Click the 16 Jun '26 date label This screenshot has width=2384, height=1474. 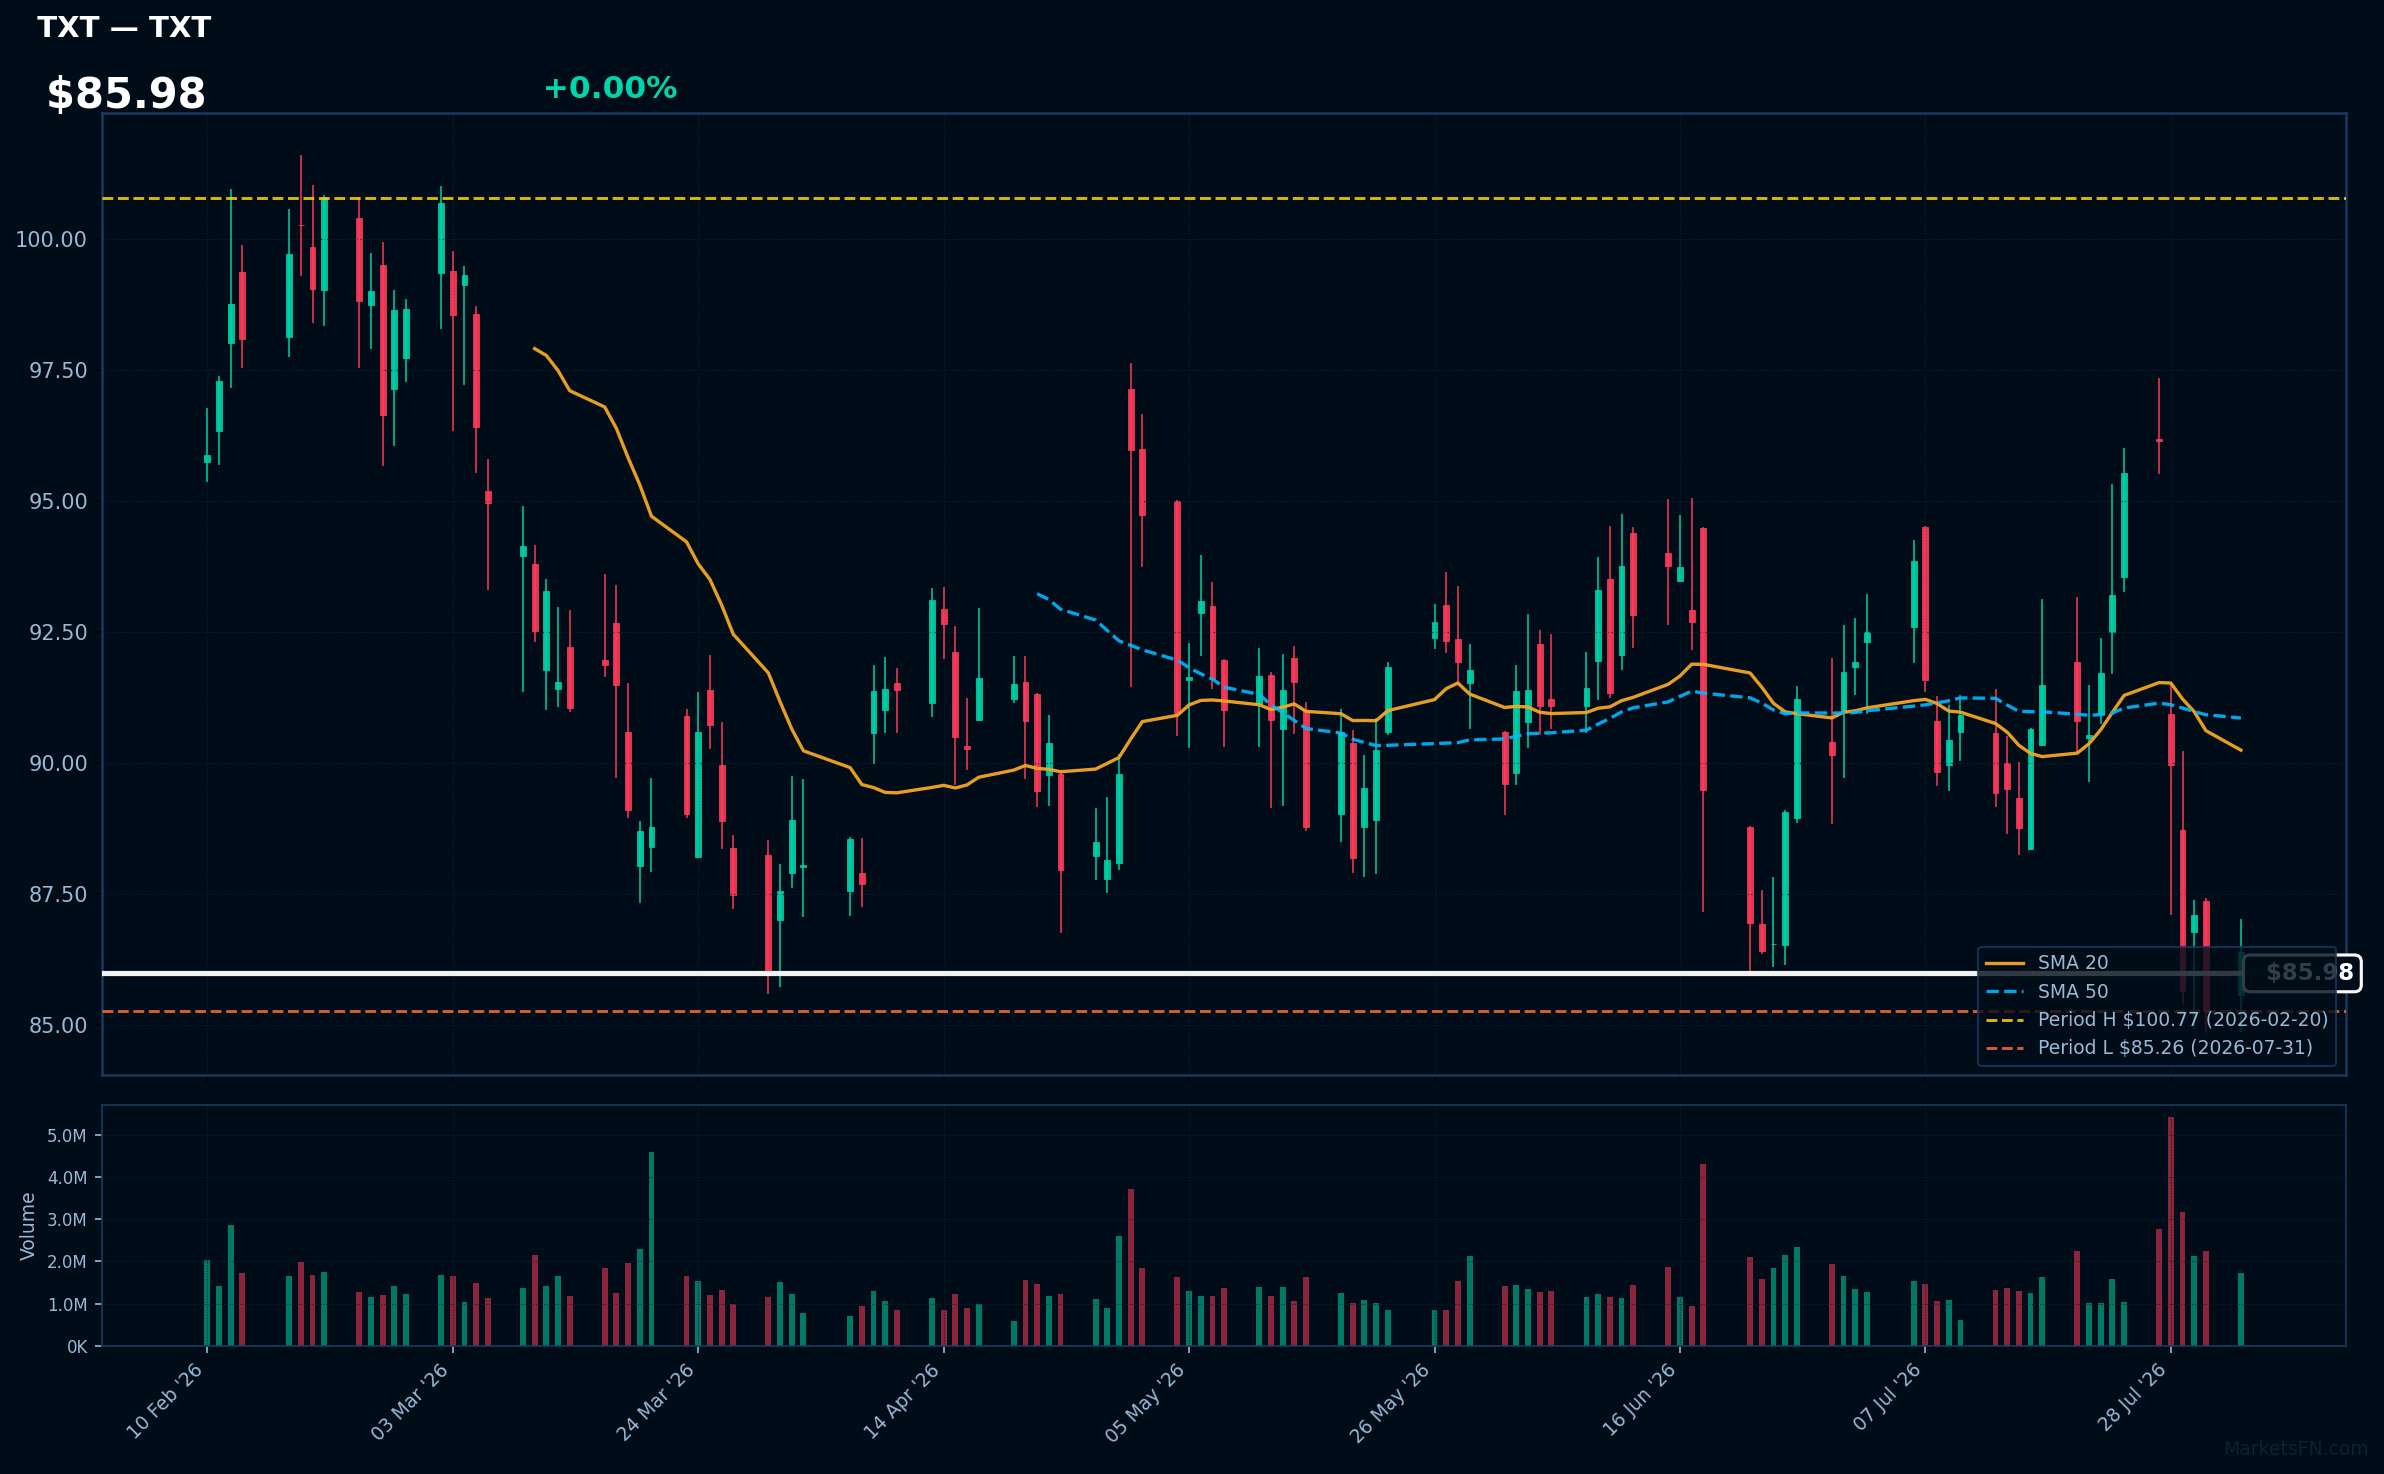pyautogui.click(x=1637, y=1401)
